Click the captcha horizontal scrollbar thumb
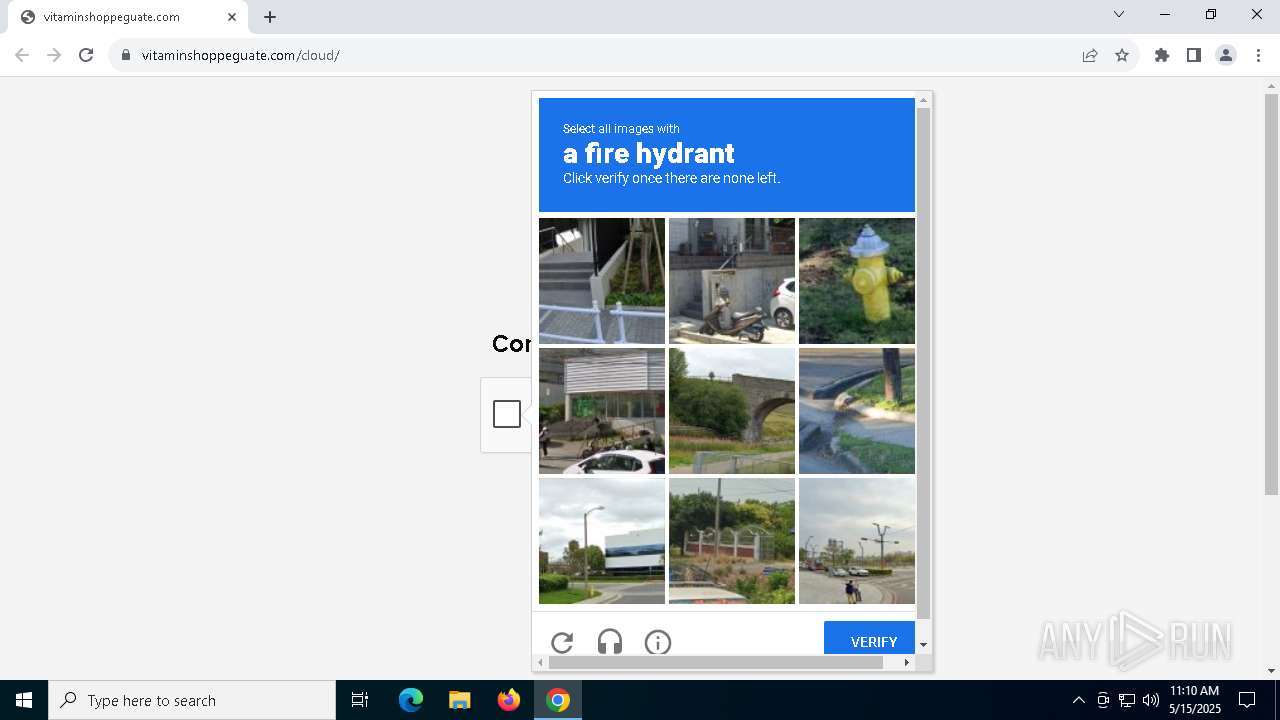This screenshot has height=720, width=1280. (716, 662)
